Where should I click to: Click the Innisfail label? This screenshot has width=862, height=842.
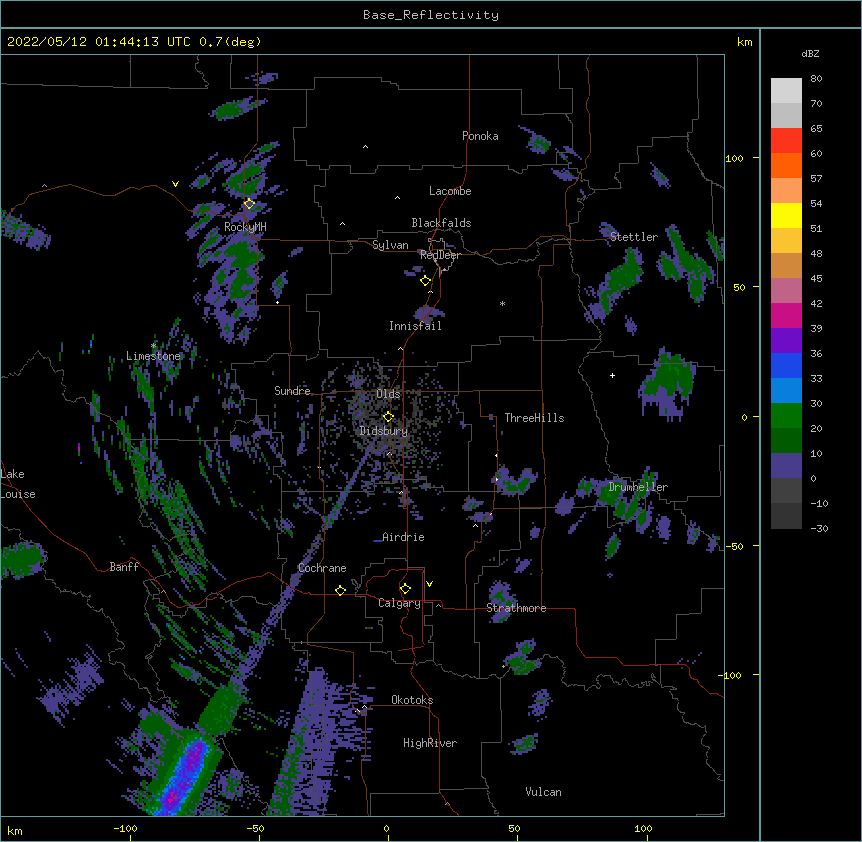tap(415, 326)
